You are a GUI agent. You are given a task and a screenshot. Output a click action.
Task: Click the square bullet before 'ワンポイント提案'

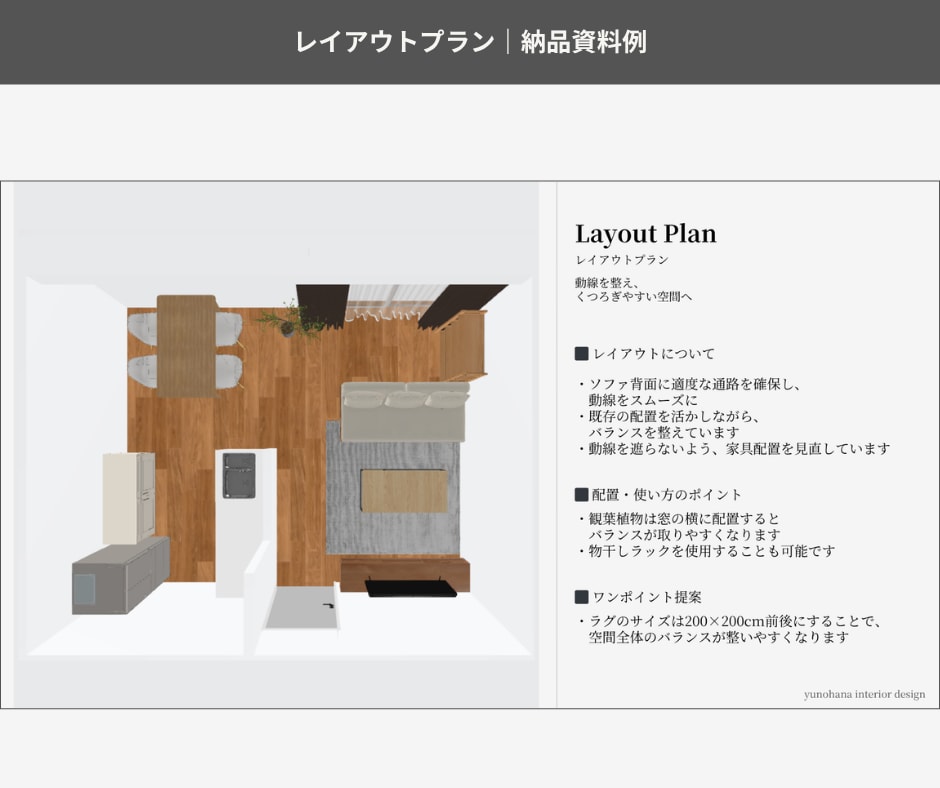[582, 597]
